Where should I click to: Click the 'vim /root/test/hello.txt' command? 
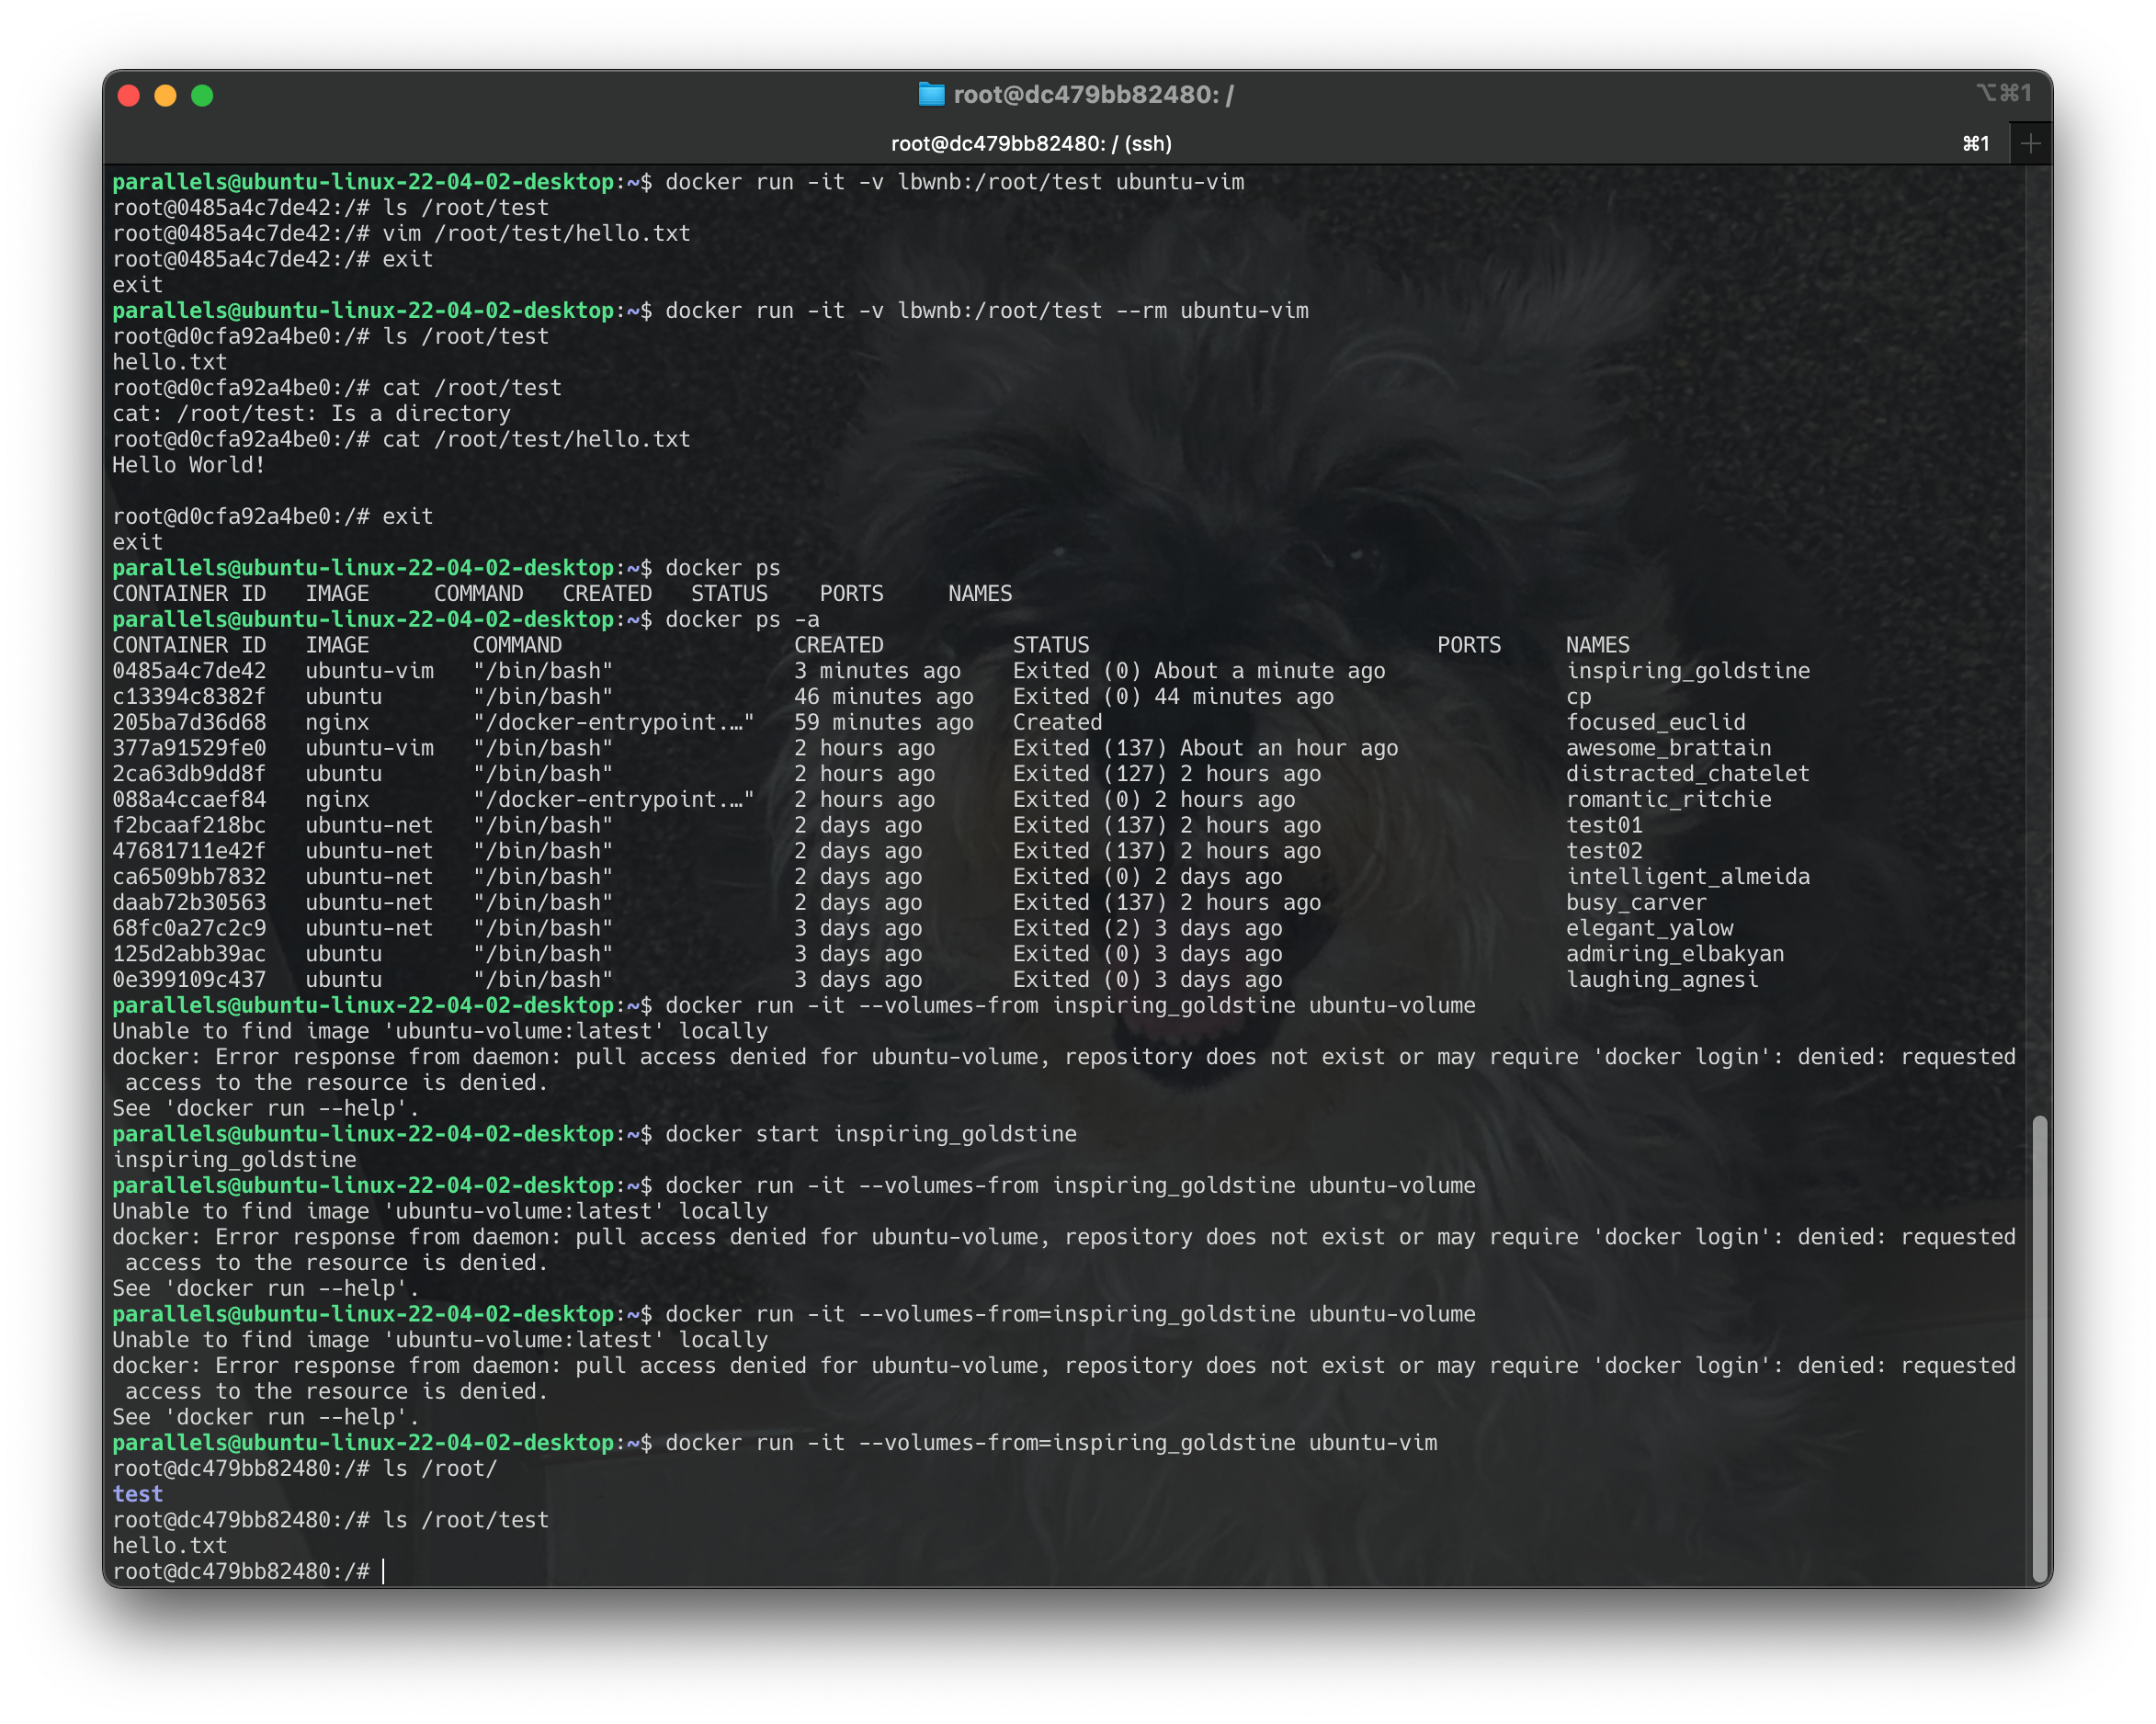(x=536, y=233)
